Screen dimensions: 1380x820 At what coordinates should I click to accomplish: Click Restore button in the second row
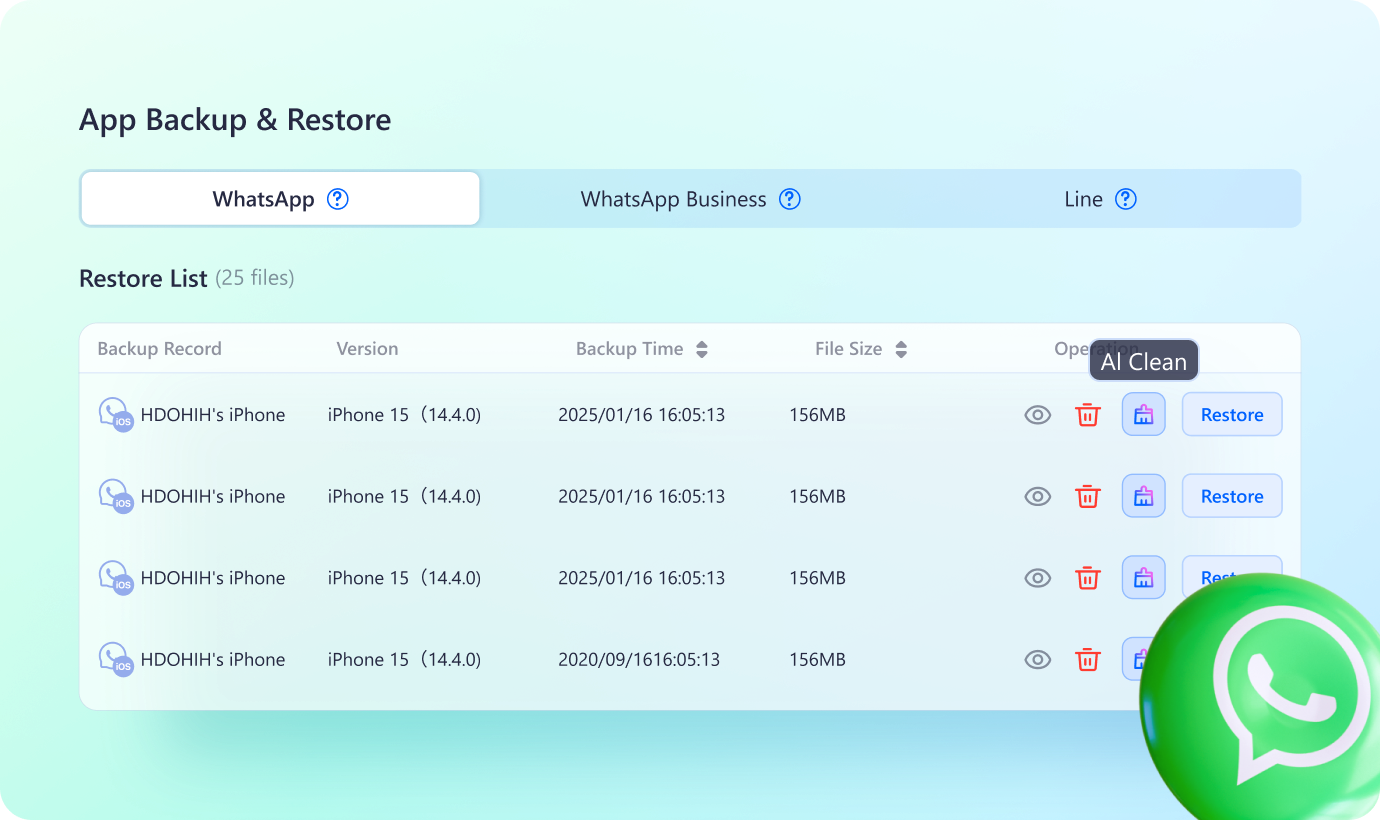1232,496
